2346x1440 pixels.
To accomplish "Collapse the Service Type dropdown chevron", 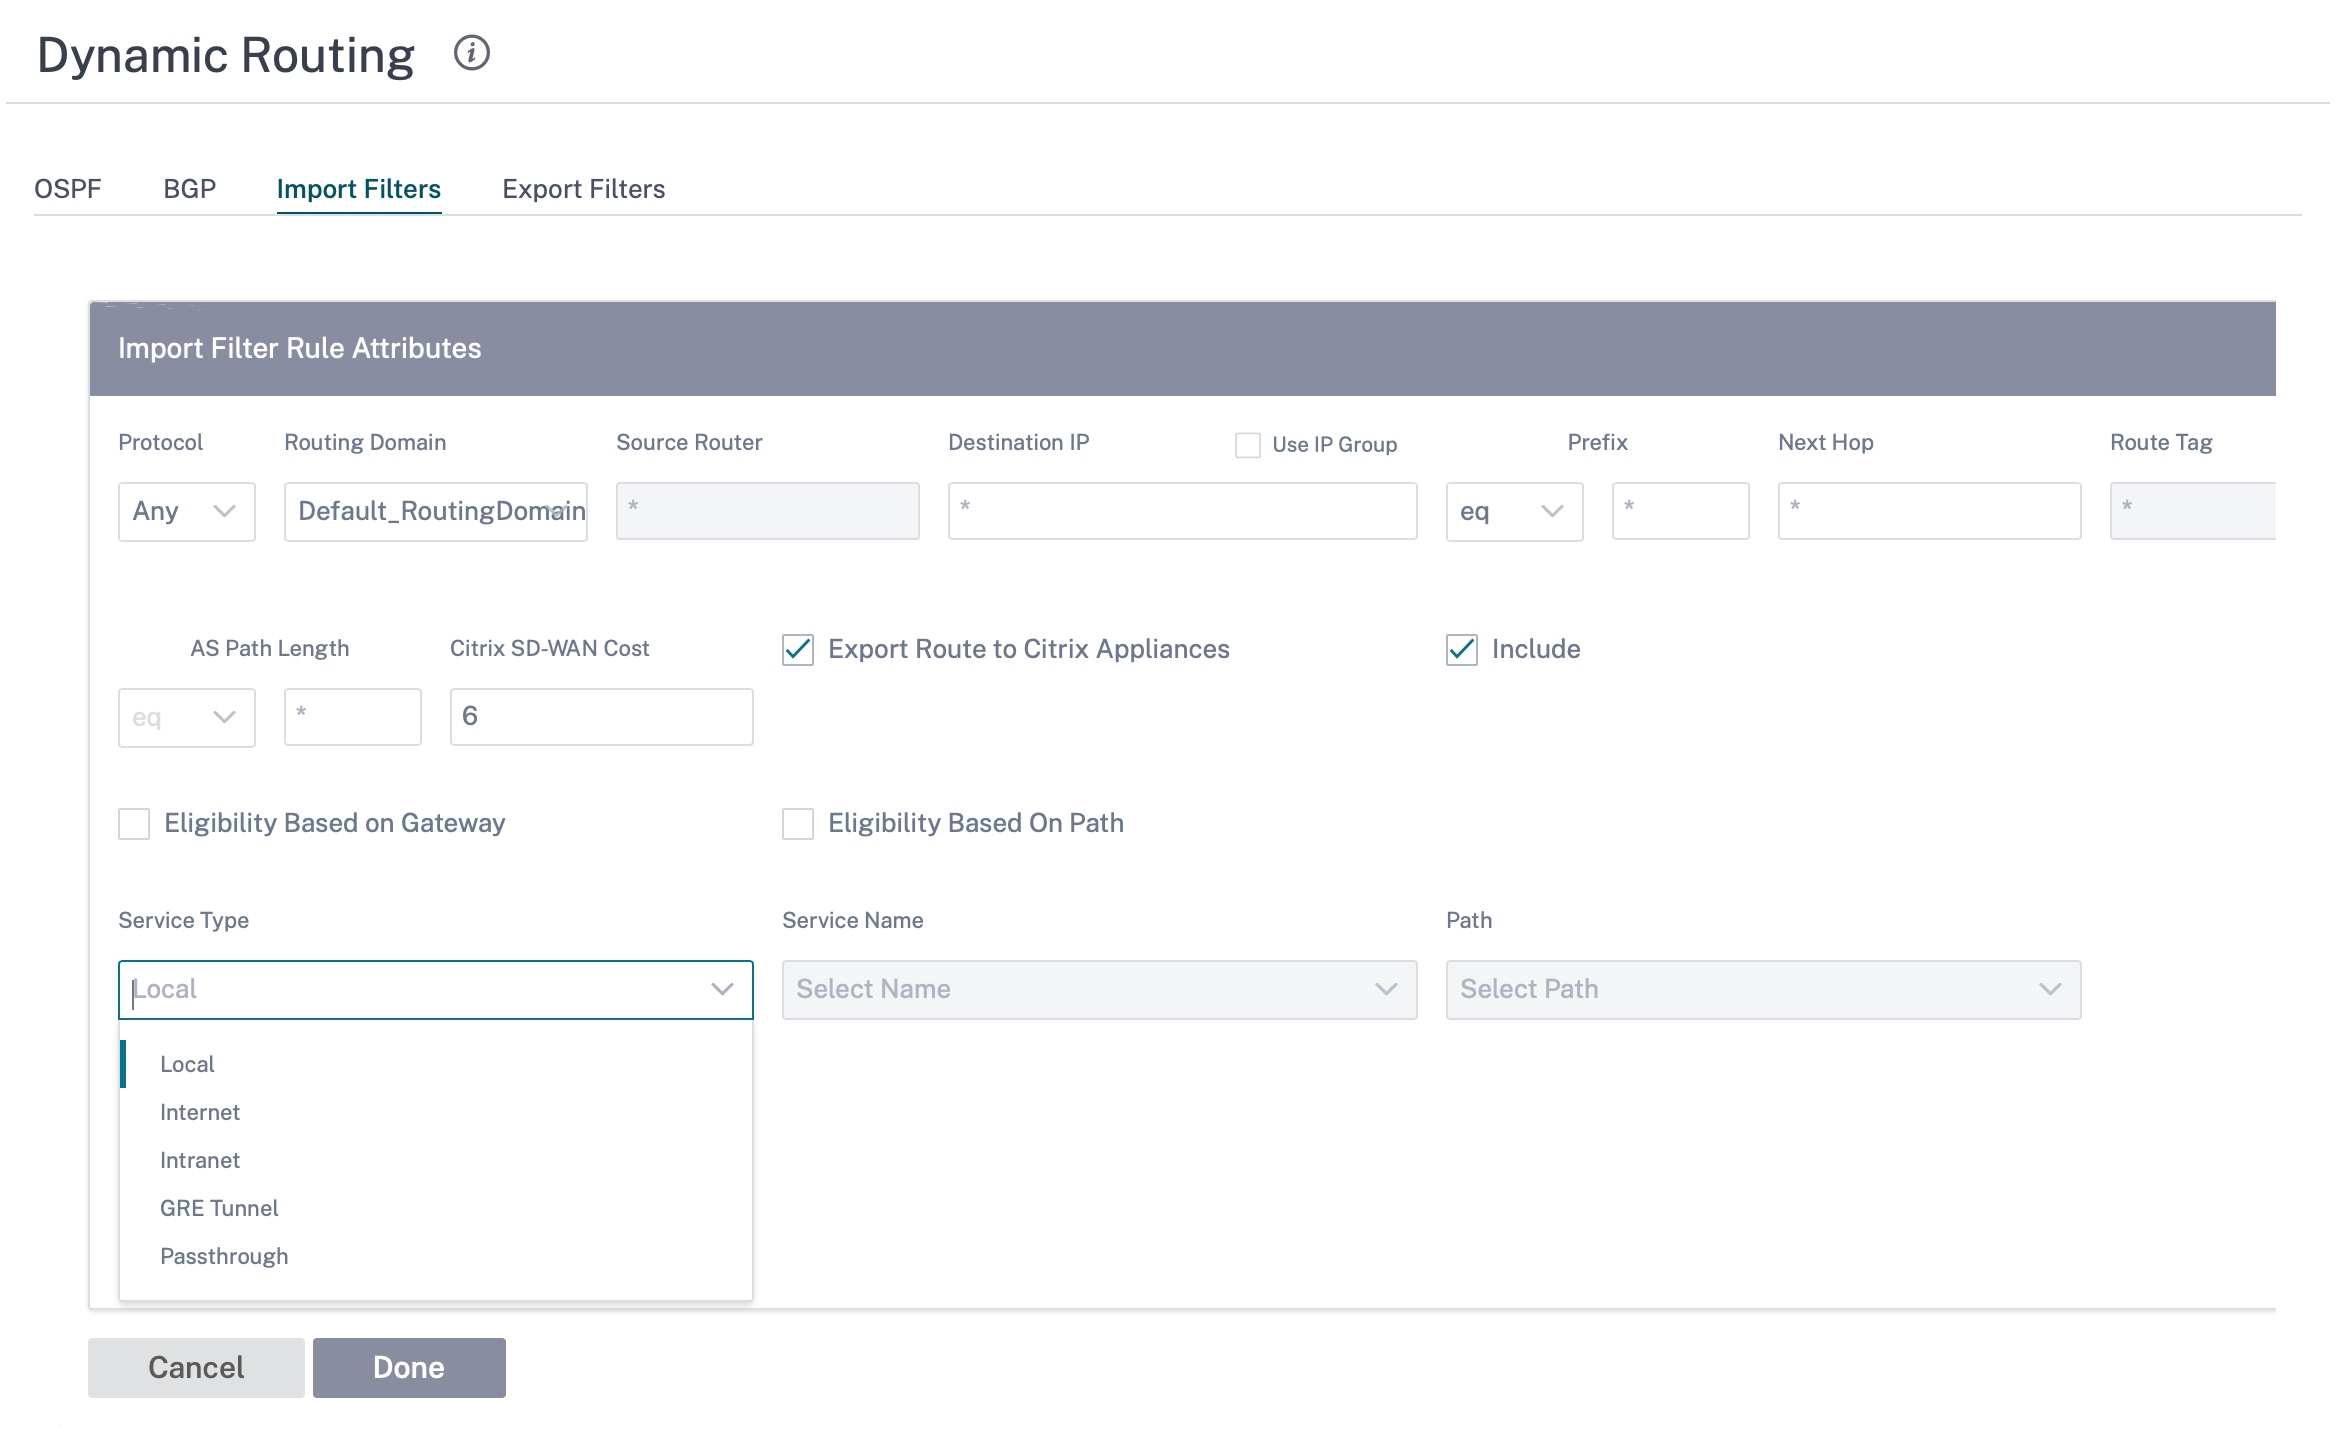I will [x=722, y=989].
